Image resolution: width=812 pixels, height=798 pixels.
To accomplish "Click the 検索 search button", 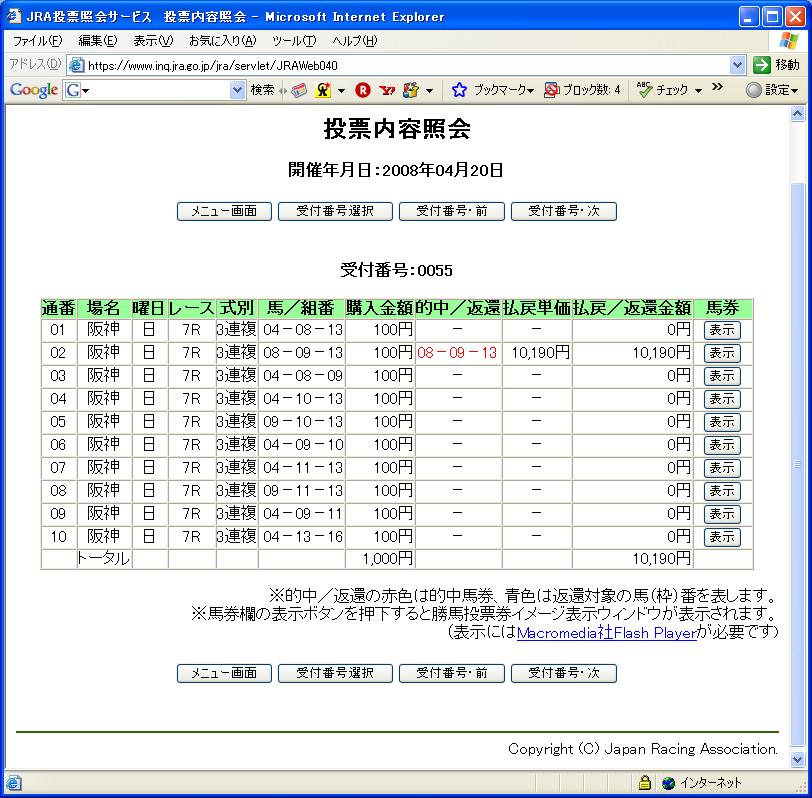I will pos(262,90).
